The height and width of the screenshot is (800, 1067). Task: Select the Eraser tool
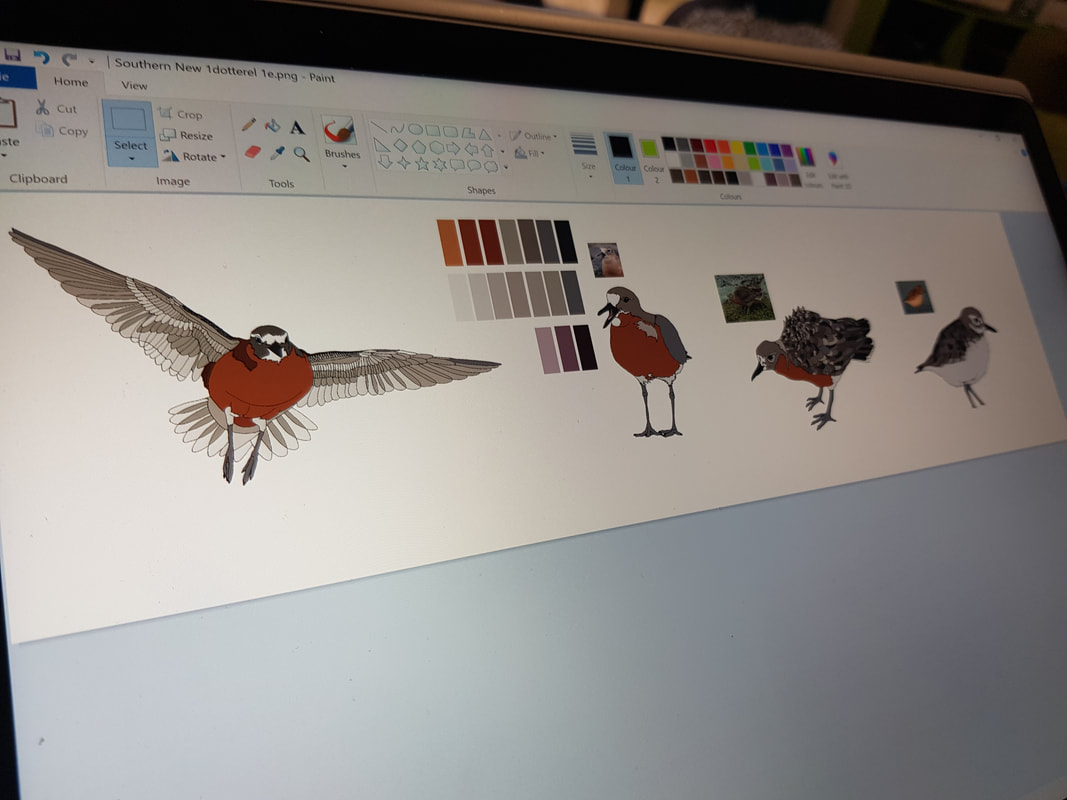252,151
